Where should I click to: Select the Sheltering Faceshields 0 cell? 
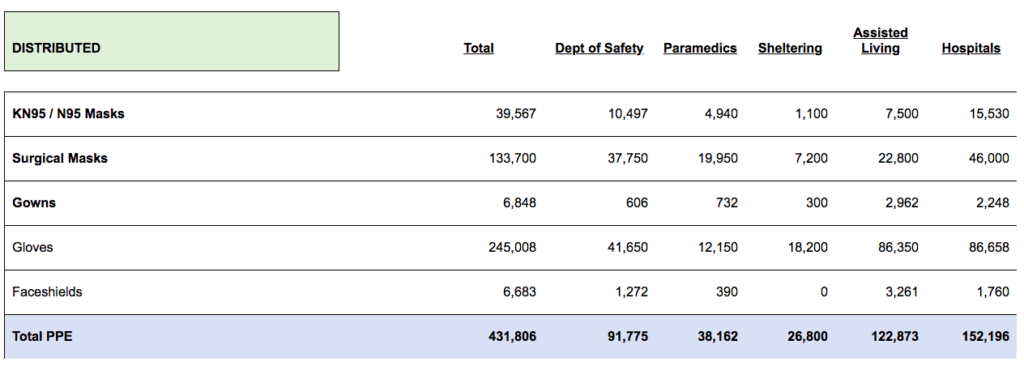(824, 291)
